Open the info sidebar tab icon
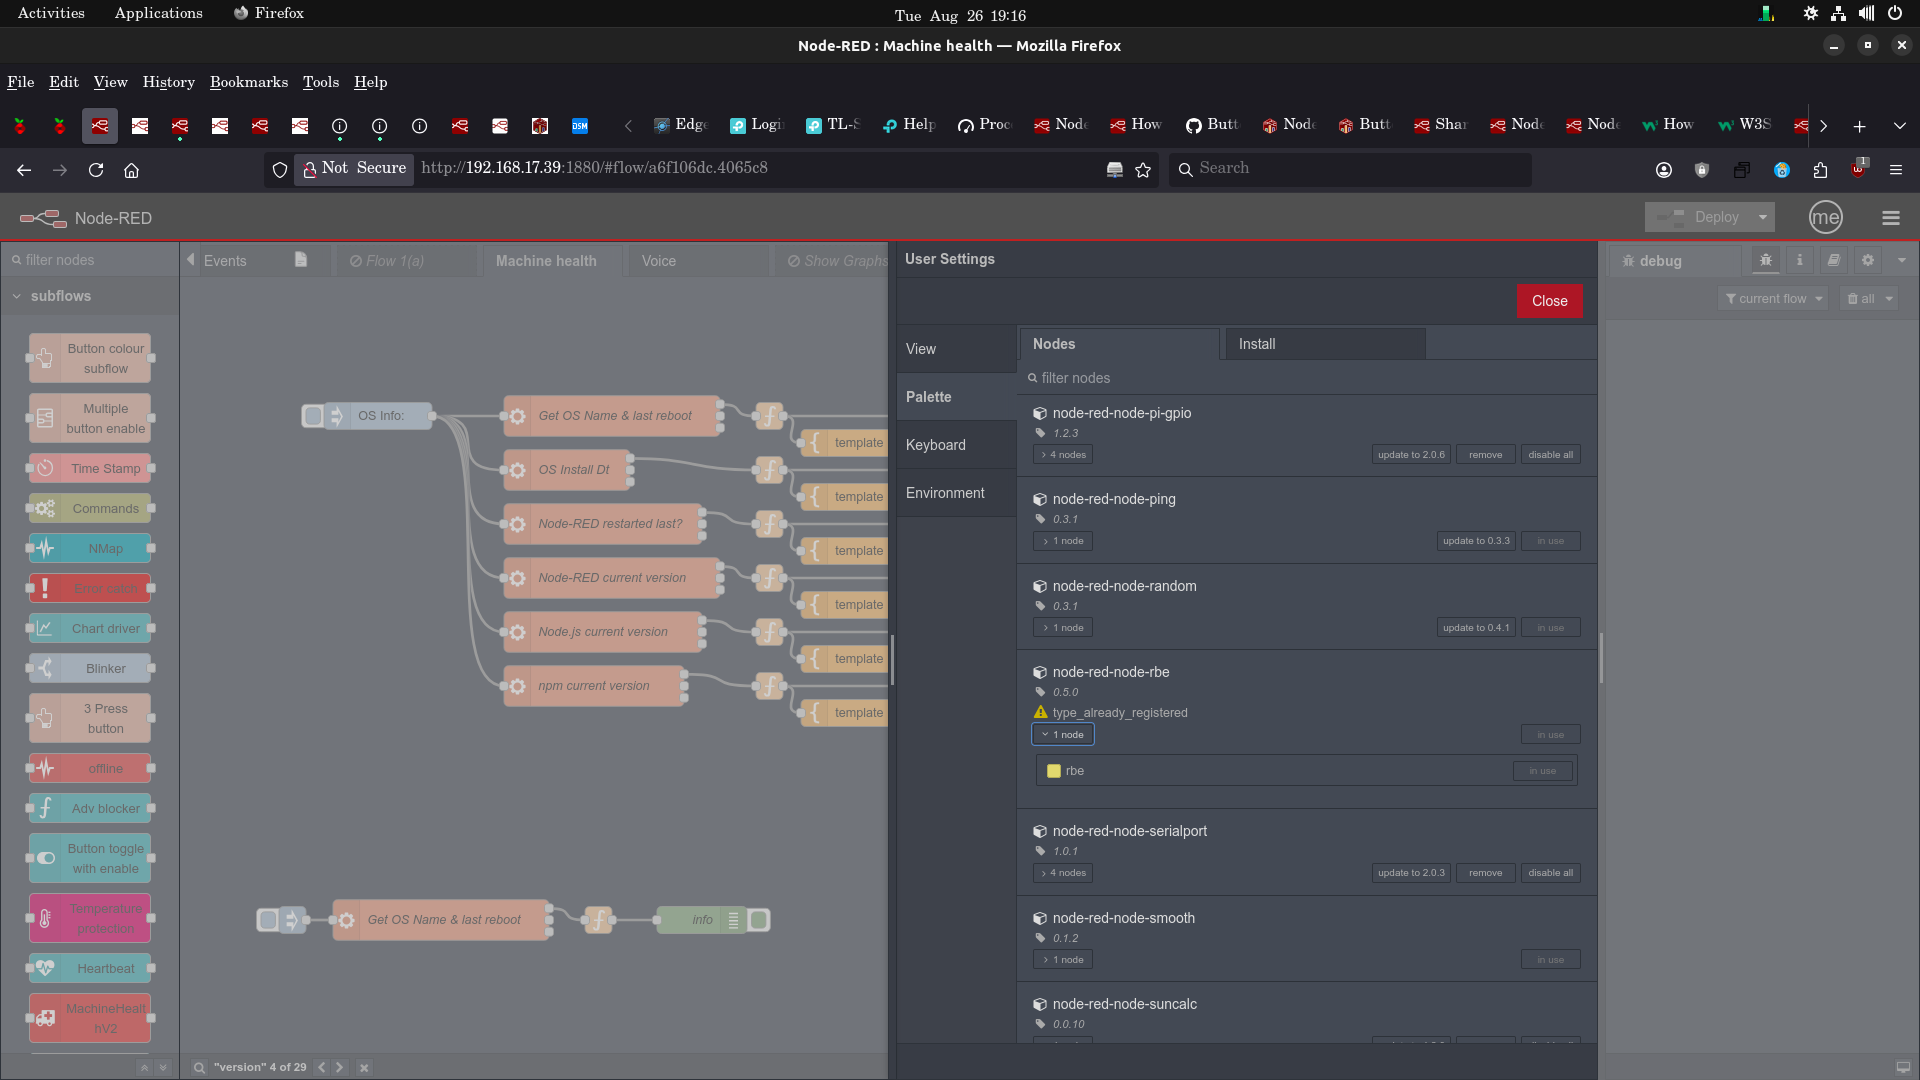 pyautogui.click(x=1799, y=260)
